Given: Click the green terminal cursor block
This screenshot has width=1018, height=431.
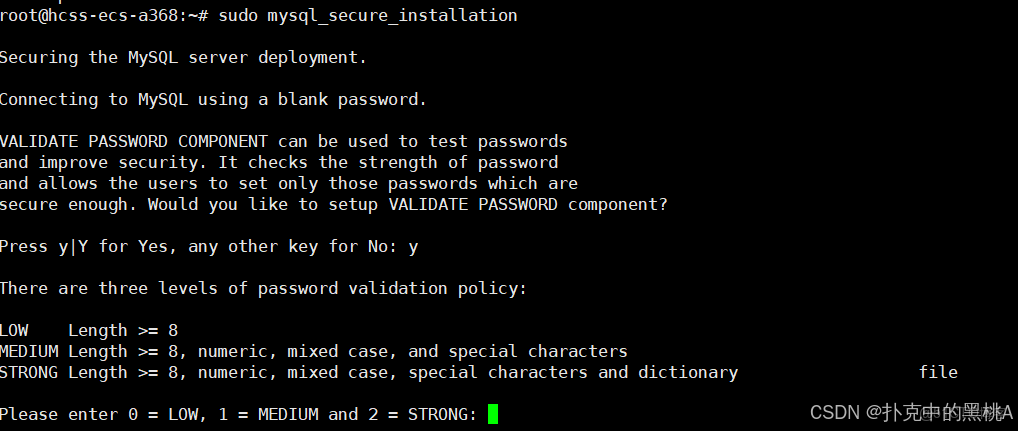Looking at the screenshot, I should click(492, 414).
